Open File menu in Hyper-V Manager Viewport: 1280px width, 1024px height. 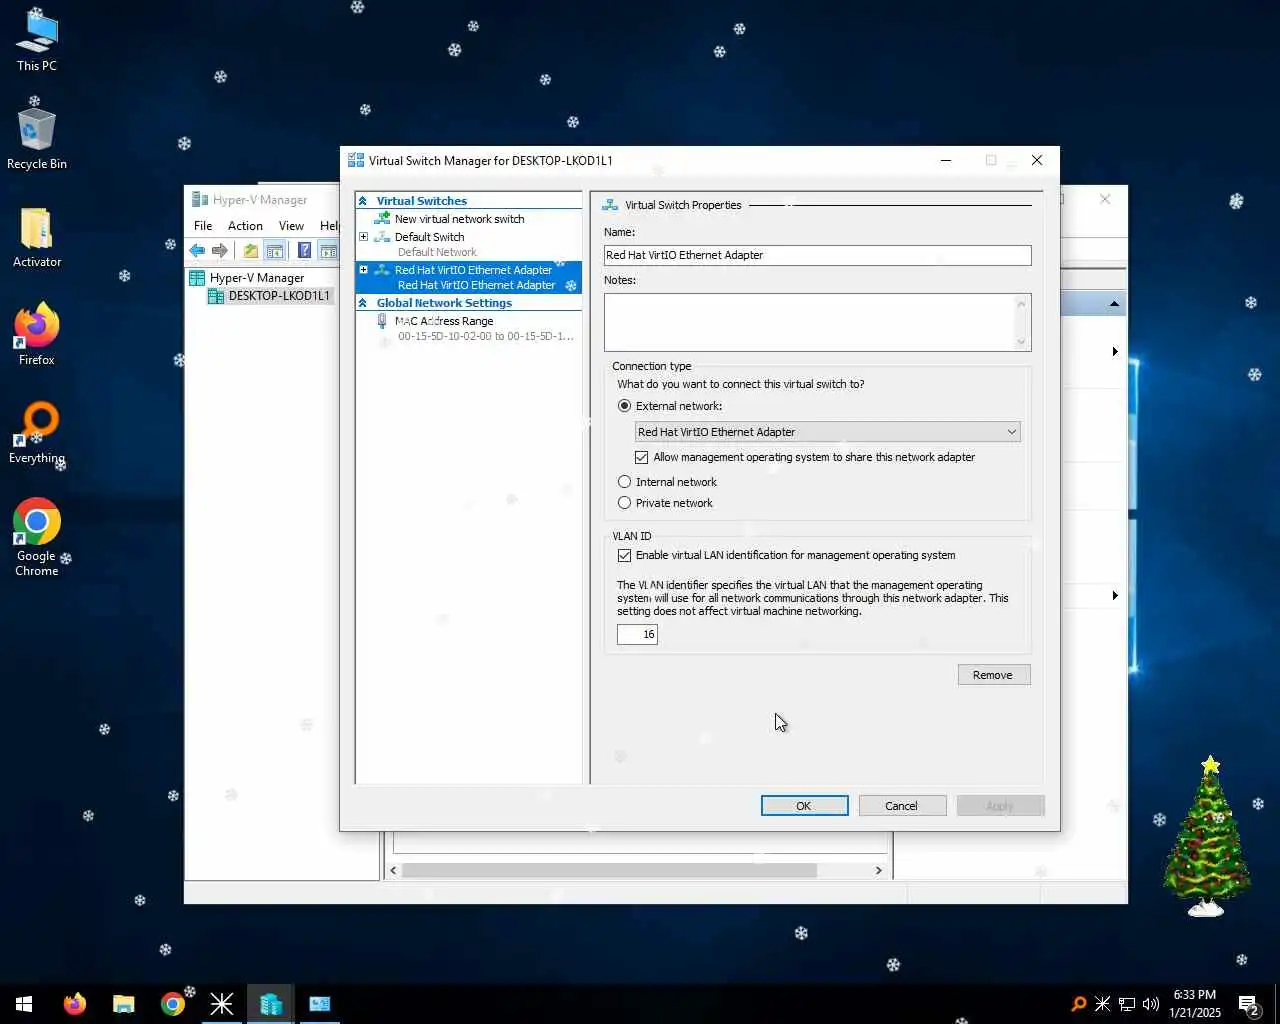pyautogui.click(x=203, y=226)
